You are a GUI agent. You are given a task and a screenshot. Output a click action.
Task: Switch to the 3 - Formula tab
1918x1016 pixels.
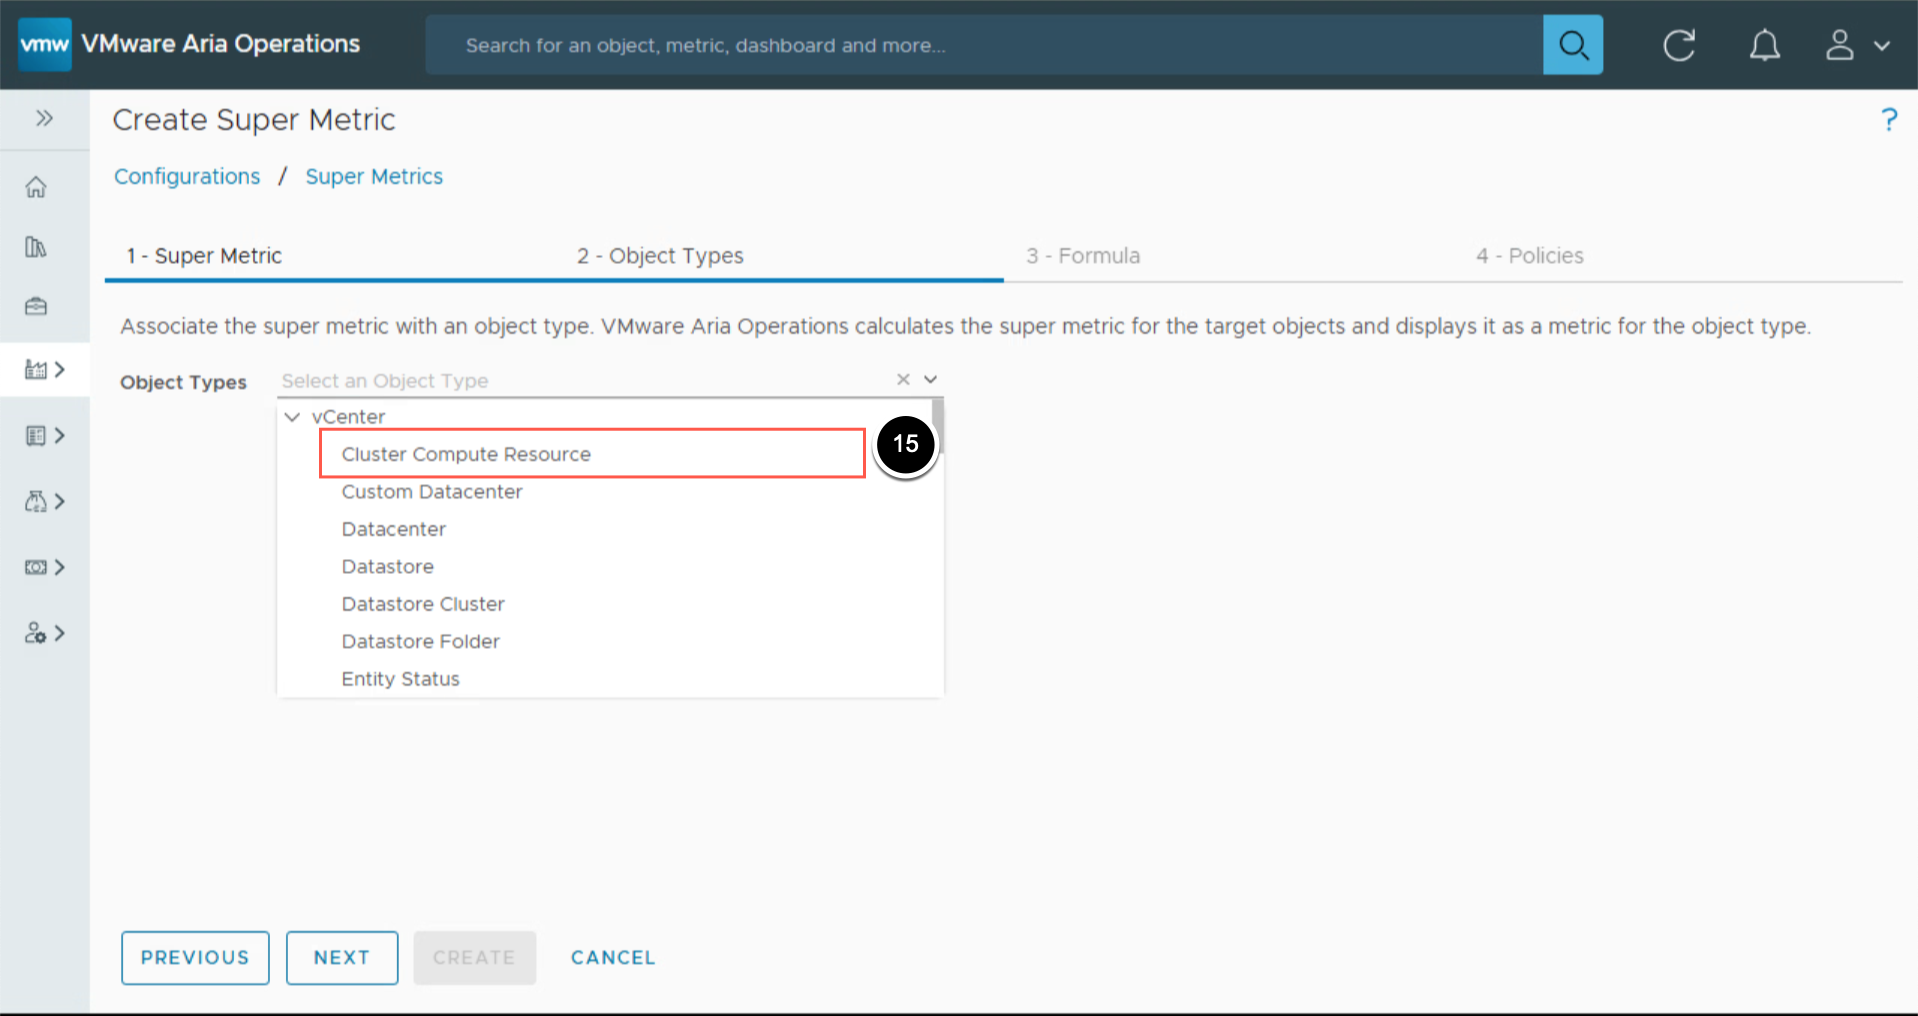pyautogui.click(x=1083, y=256)
